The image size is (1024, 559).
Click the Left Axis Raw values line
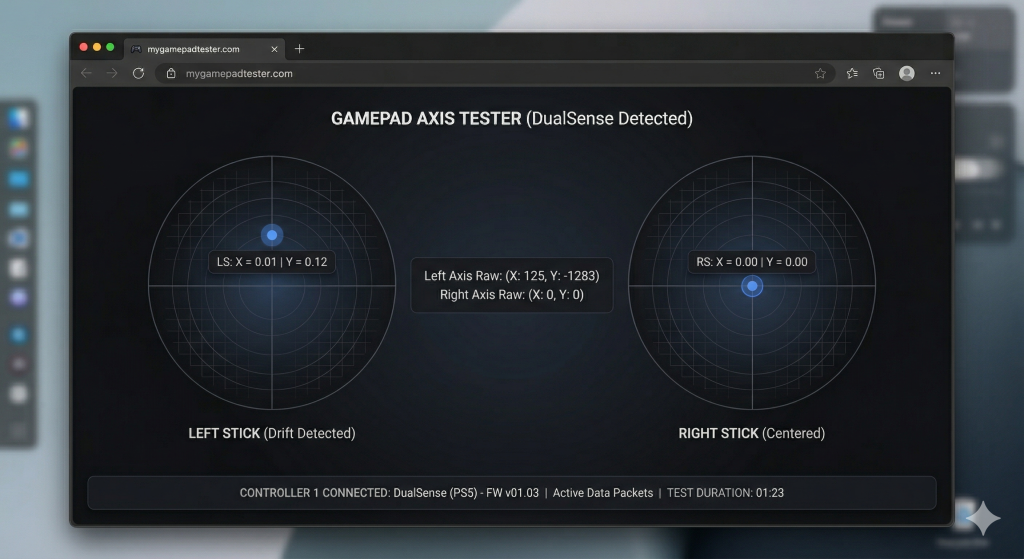pos(511,276)
